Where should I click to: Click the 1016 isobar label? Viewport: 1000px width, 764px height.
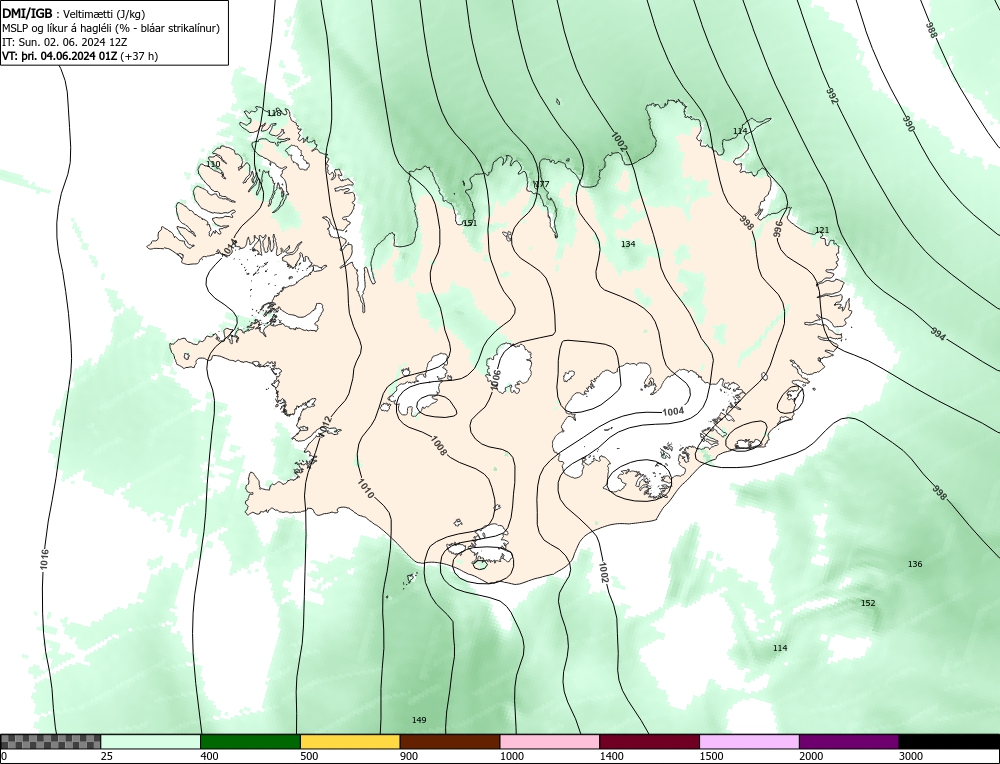point(44,559)
